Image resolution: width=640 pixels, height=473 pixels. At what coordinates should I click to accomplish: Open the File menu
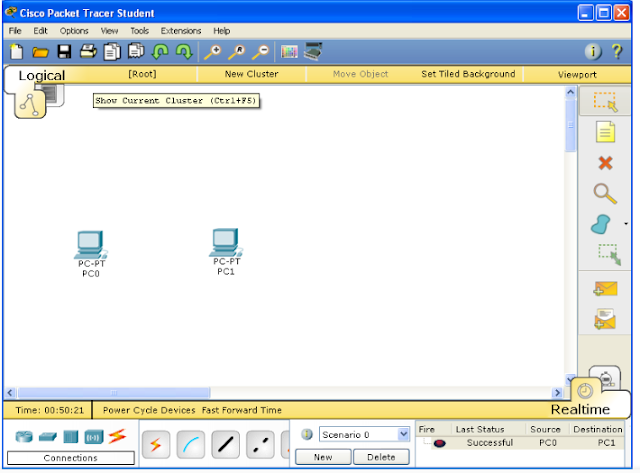15,31
